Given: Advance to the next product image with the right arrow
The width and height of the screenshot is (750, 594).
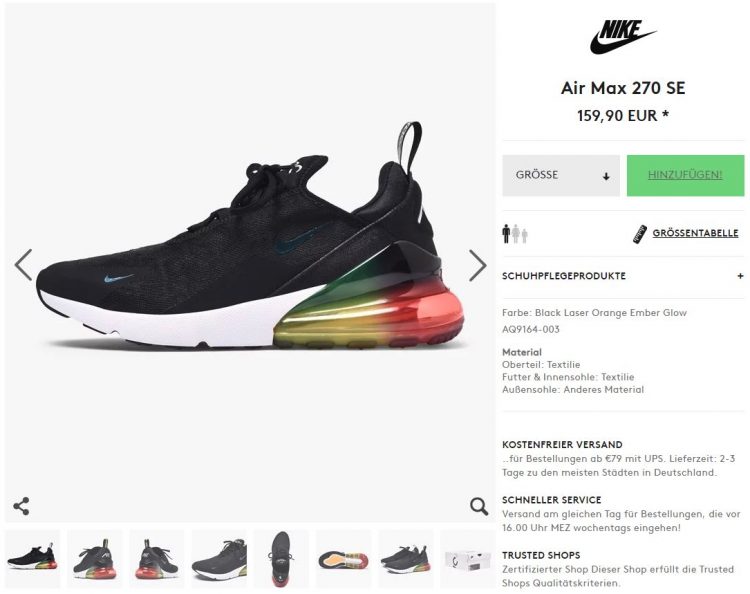Looking at the screenshot, I should [477, 265].
